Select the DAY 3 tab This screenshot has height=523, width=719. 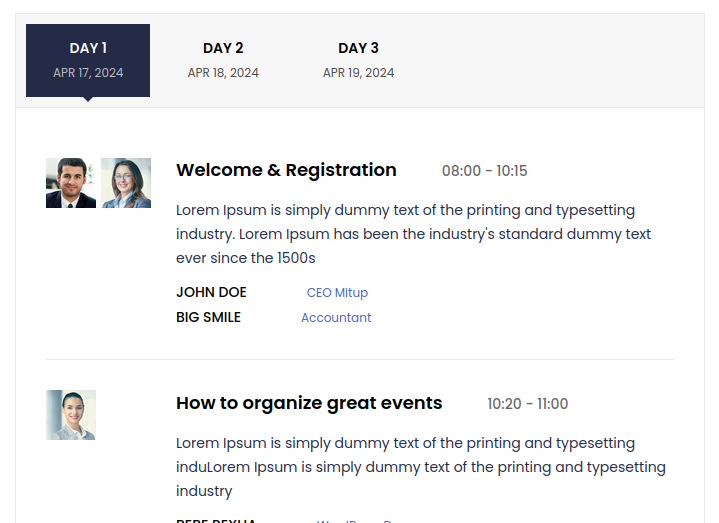click(358, 49)
